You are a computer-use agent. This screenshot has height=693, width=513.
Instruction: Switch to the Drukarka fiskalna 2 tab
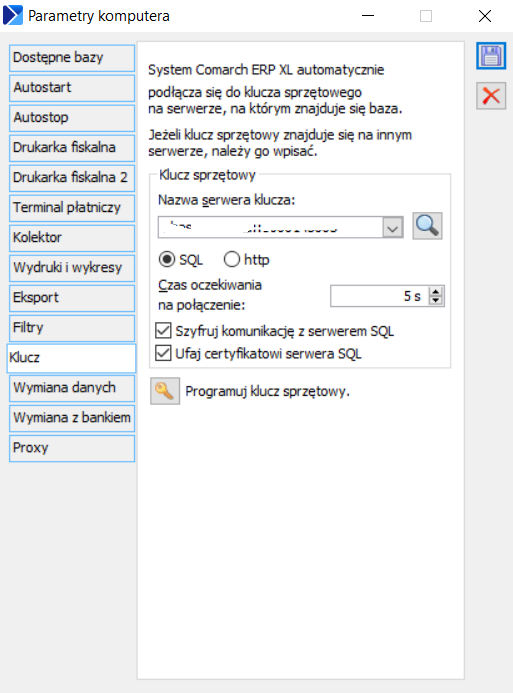pyautogui.click(x=72, y=178)
